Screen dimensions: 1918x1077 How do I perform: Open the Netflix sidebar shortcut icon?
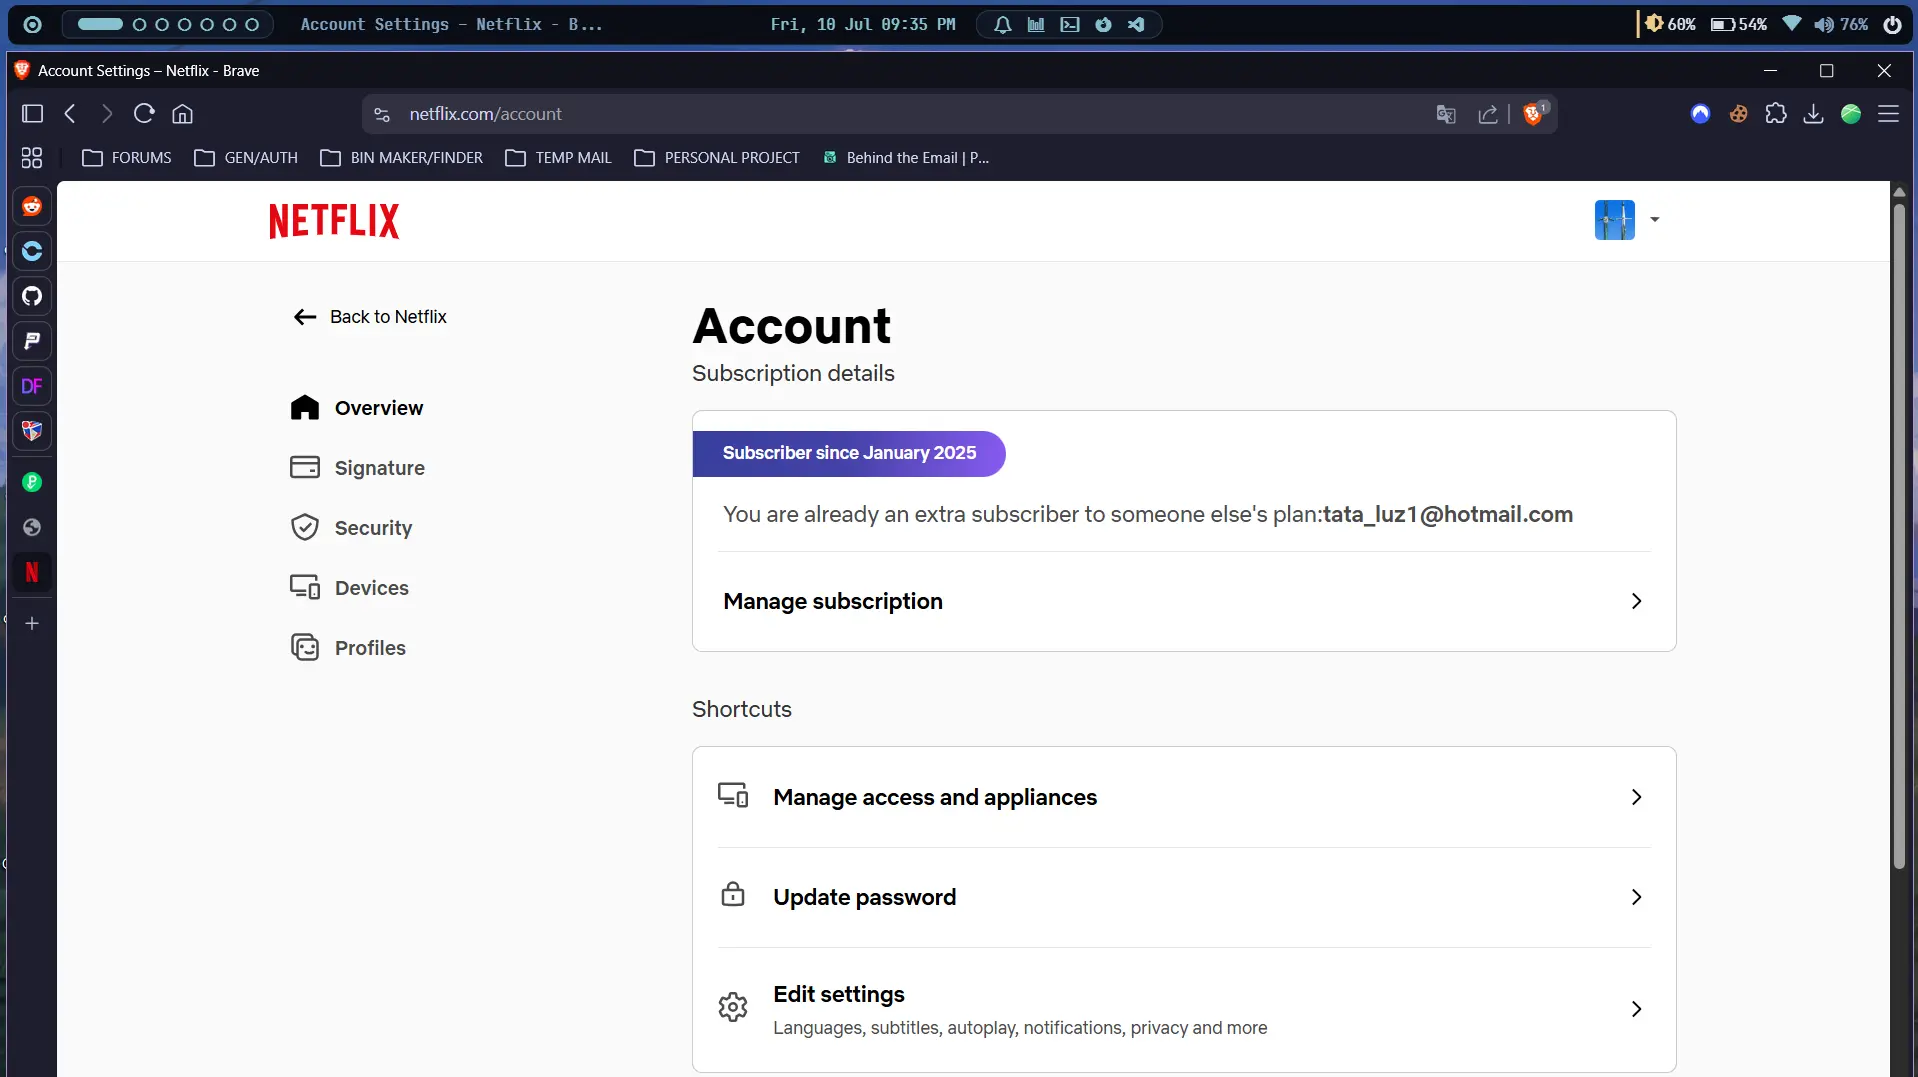click(32, 572)
